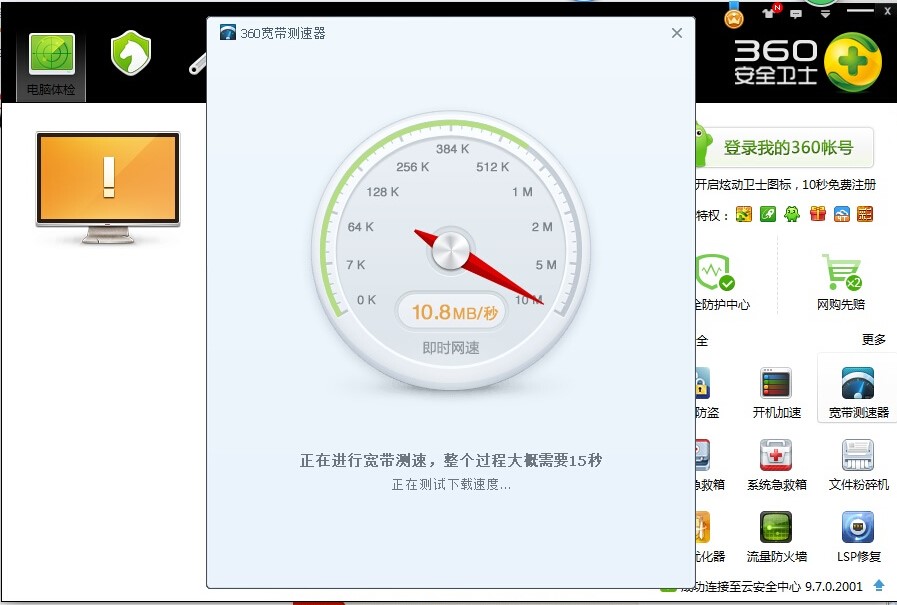The image size is (897, 605).
Task: Click the blue update arrow beside version 9.7.0.2001
Action: tap(879, 585)
